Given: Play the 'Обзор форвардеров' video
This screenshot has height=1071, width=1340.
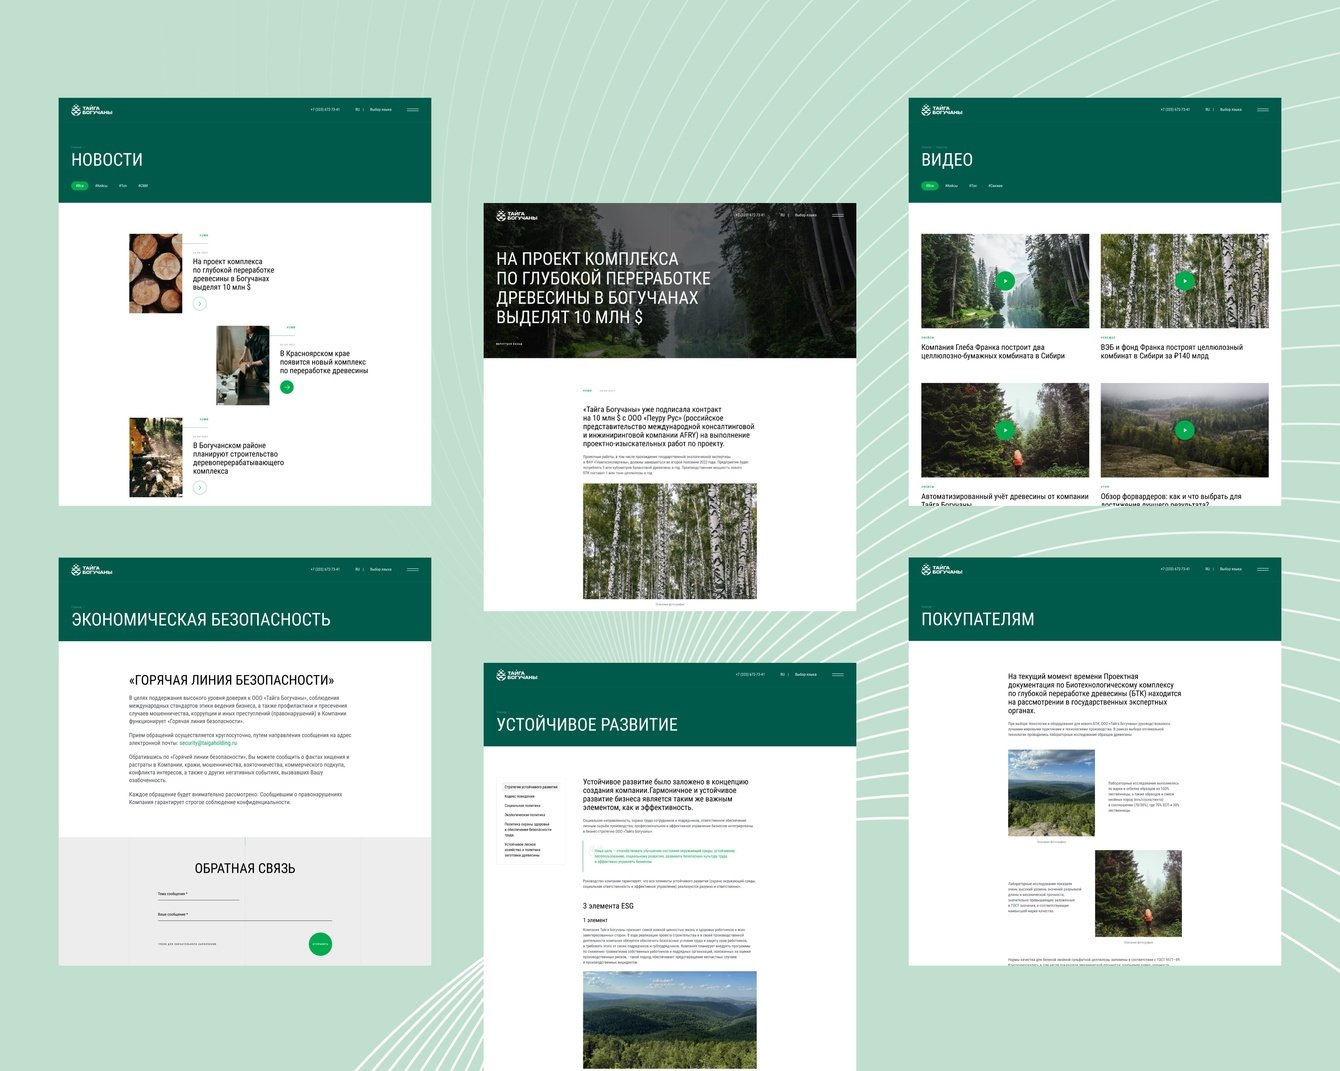Looking at the screenshot, I should pyautogui.click(x=1184, y=430).
